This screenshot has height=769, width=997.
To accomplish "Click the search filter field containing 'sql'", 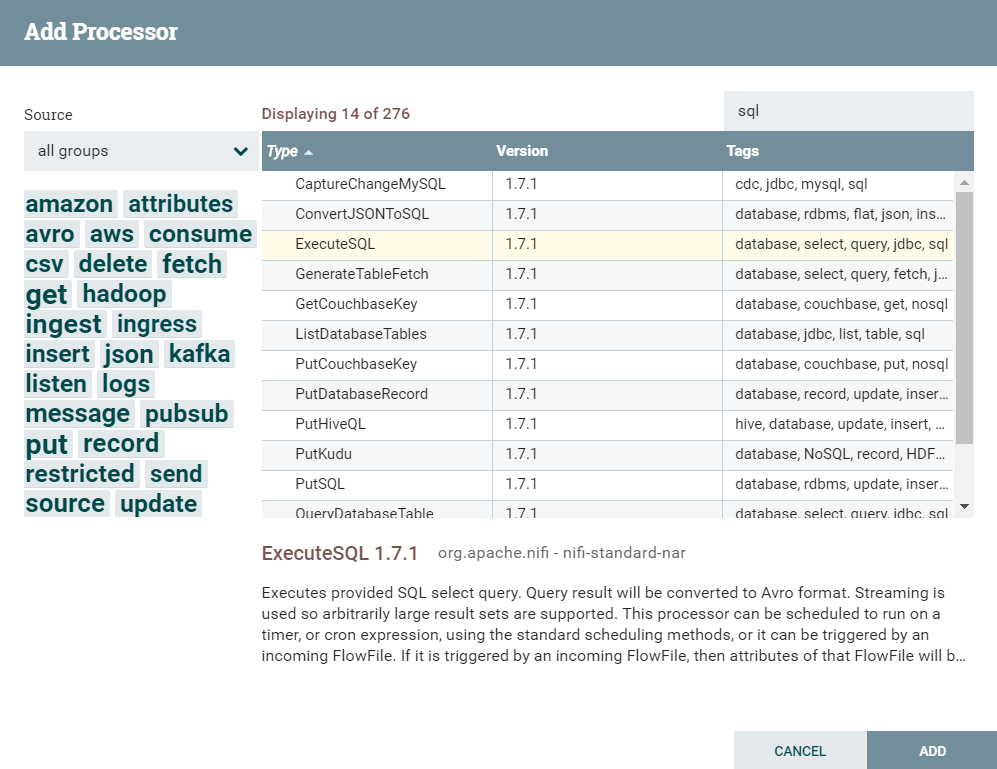I will [x=848, y=110].
